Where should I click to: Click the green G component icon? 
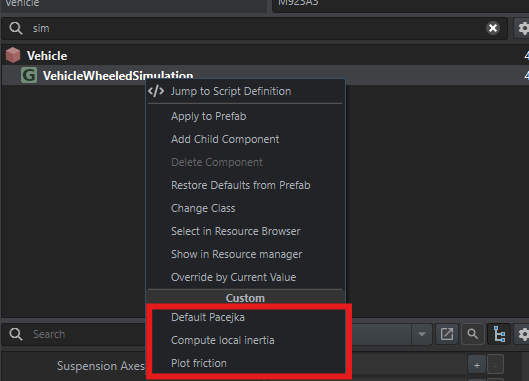29,75
